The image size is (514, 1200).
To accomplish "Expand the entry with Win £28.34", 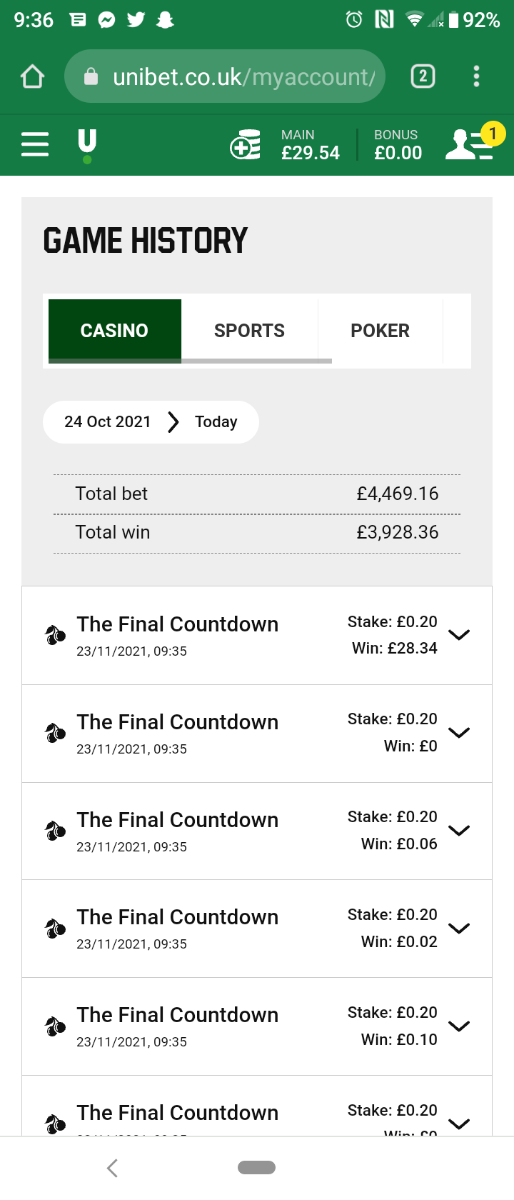I will [459, 635].
